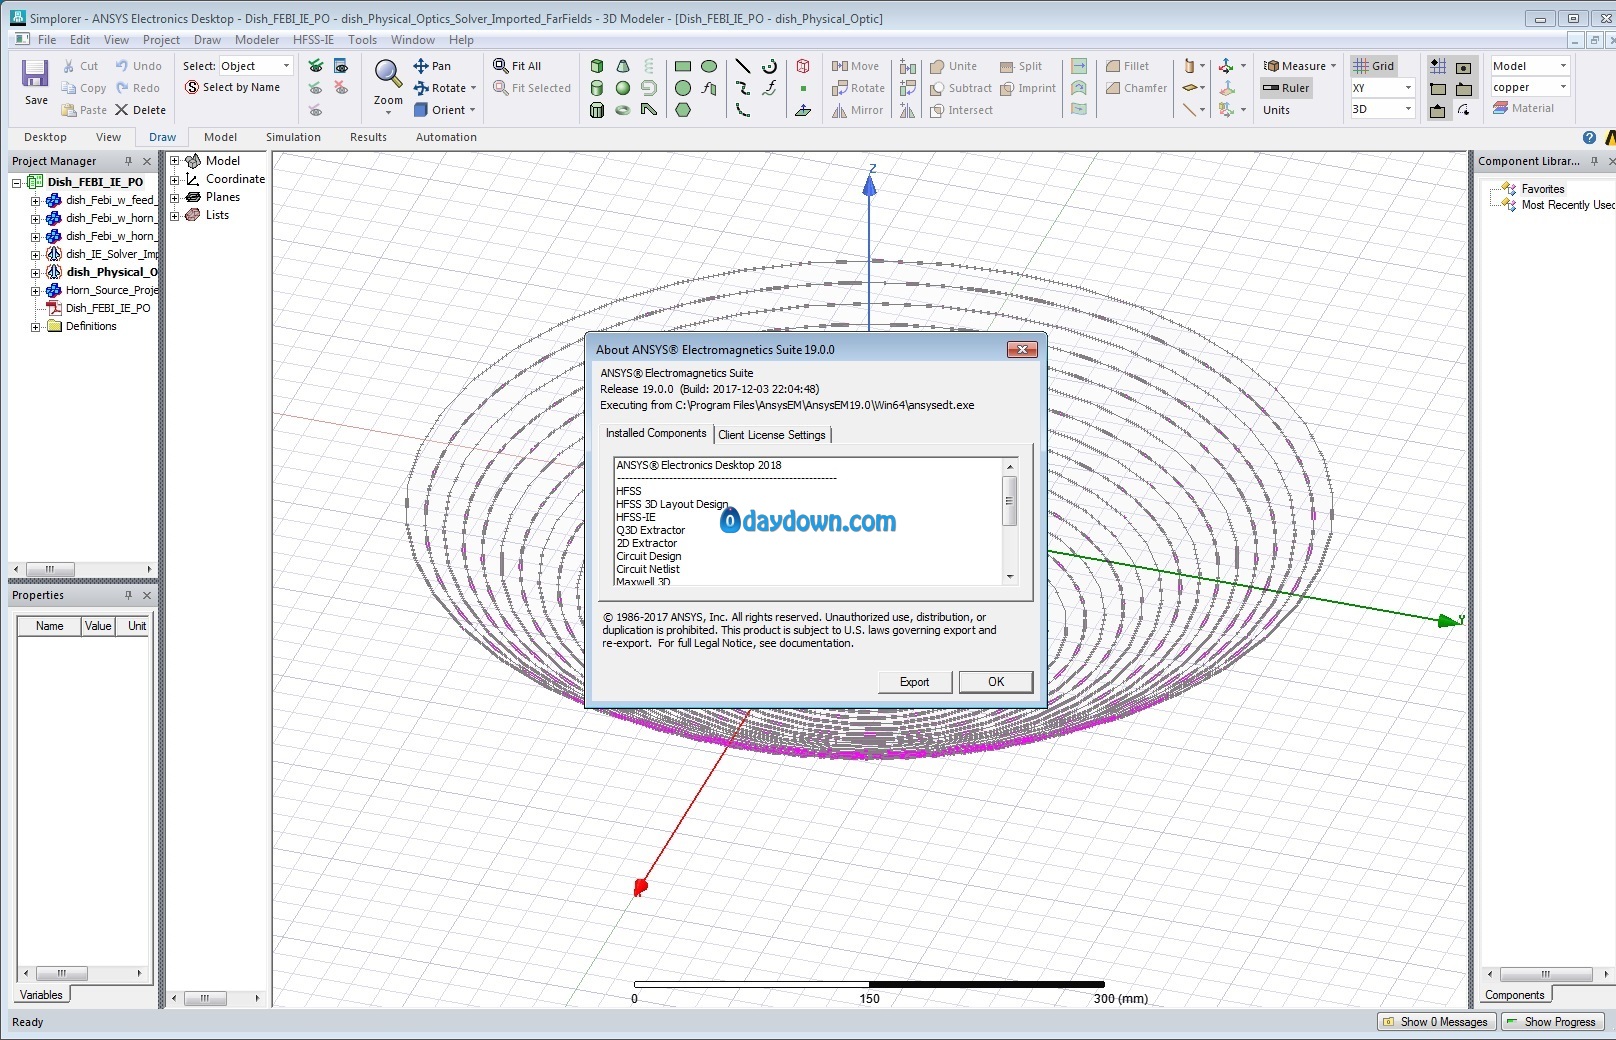The height and width of the screenshot is (1040, 1616).
Task: Toggle the Grid display
Action: 1374,66
